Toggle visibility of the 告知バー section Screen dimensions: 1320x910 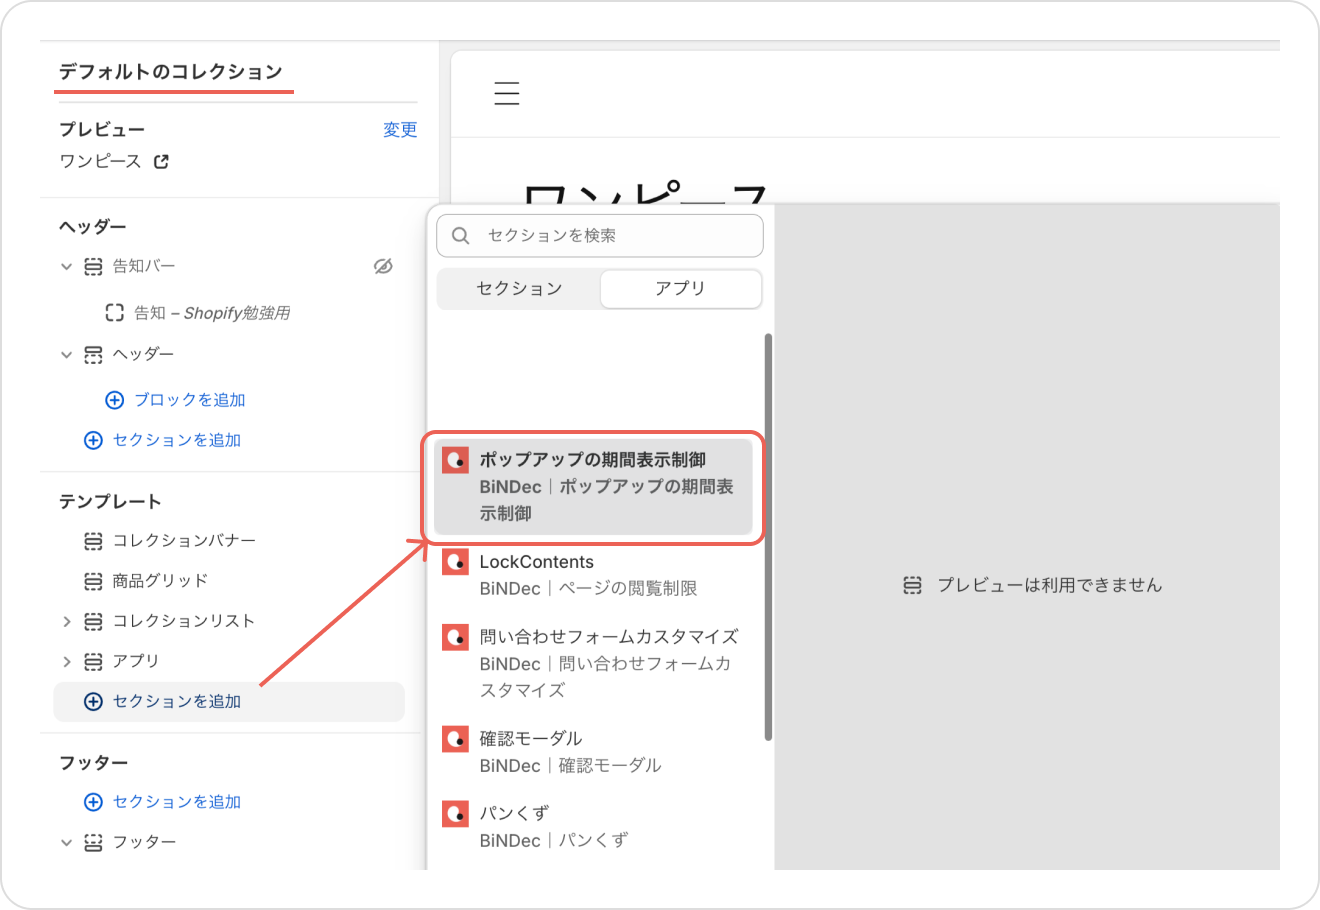[x=383, y=266]
